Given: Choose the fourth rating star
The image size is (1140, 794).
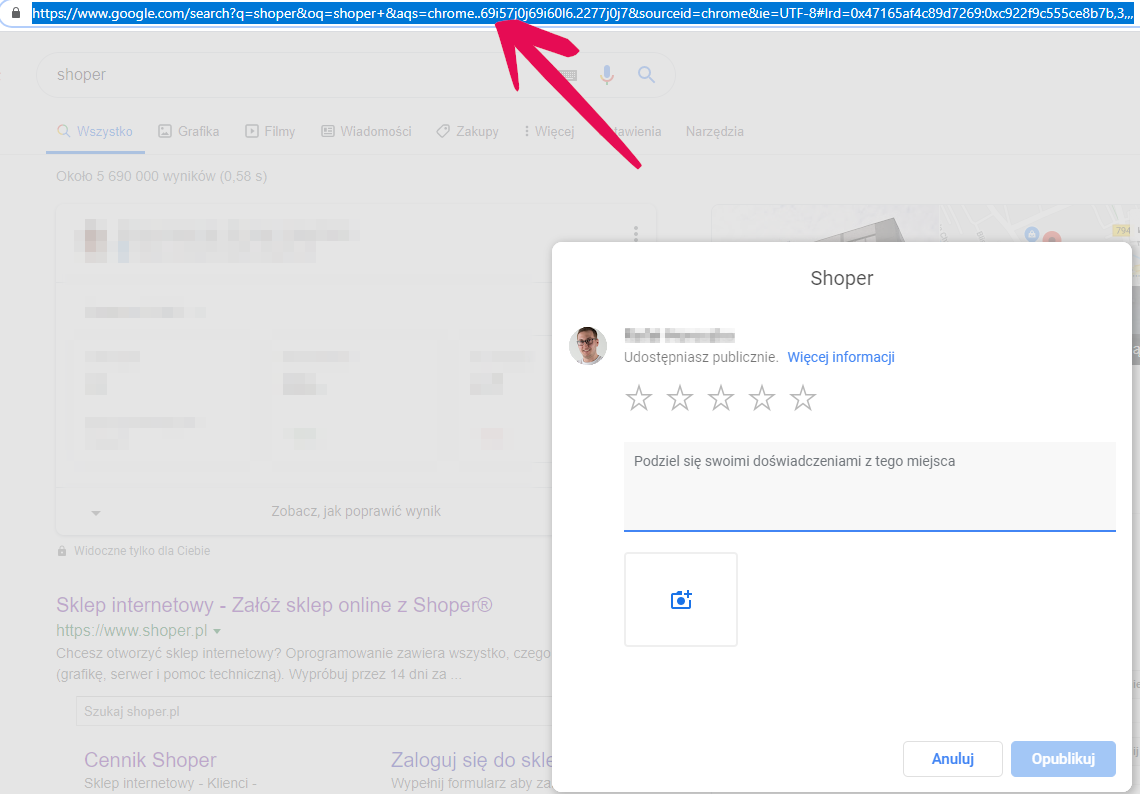Looking at the screenshot, I should coord(762,399).
